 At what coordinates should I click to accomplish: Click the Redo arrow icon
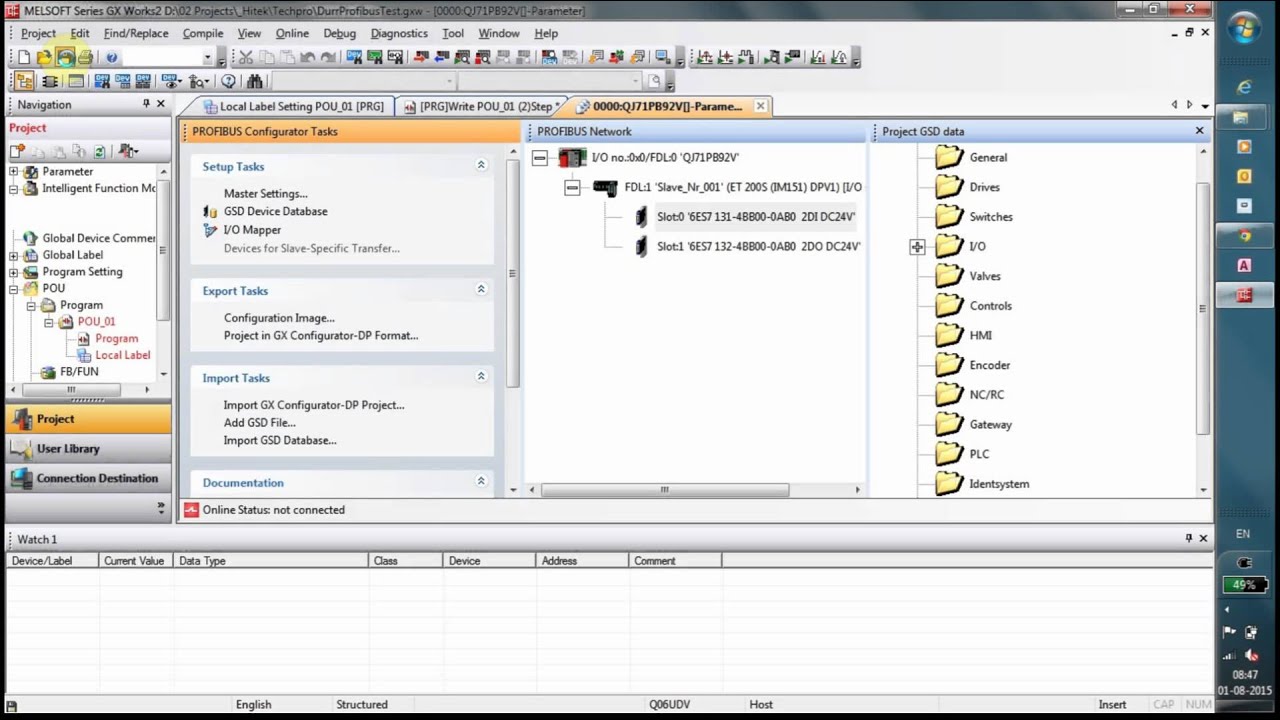coord(328,58)
